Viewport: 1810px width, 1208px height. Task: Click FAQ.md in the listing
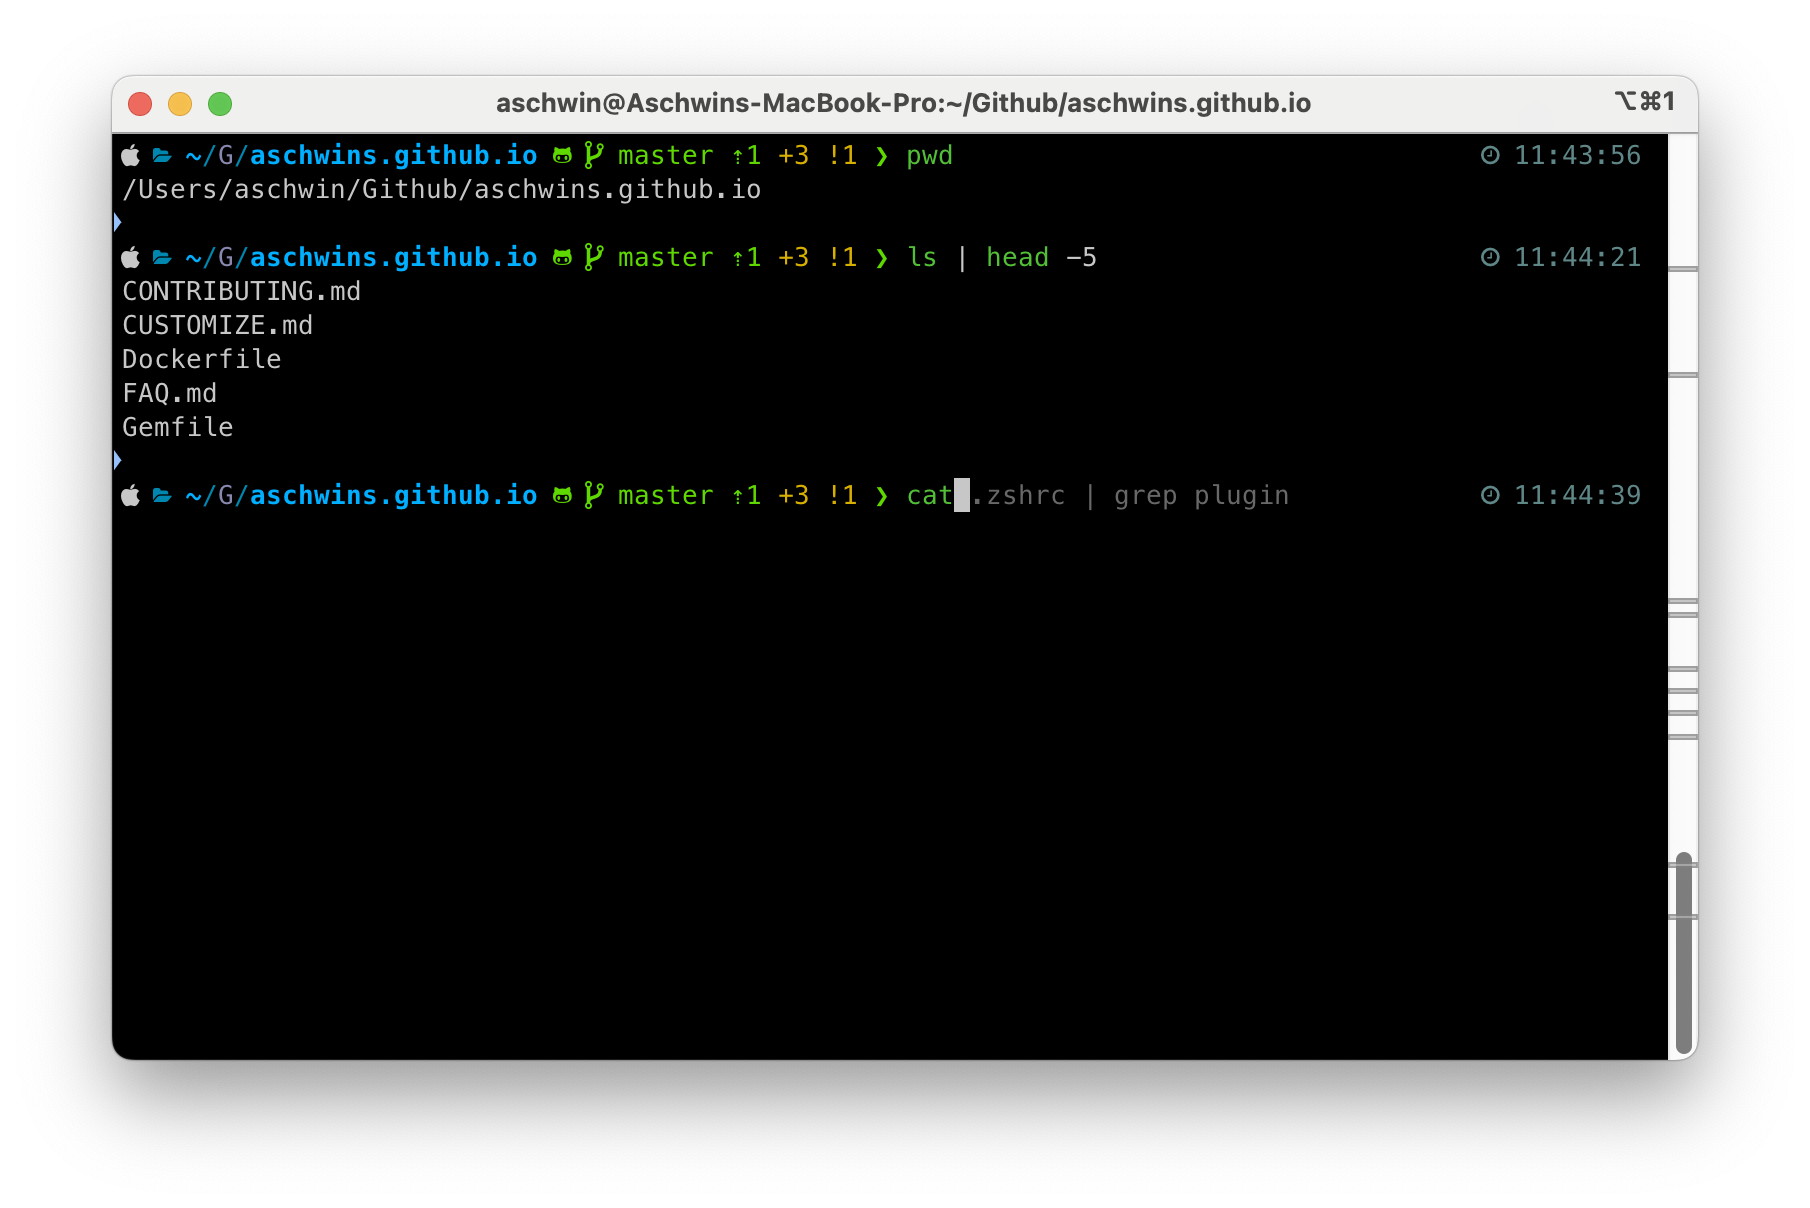click(169, 394)
